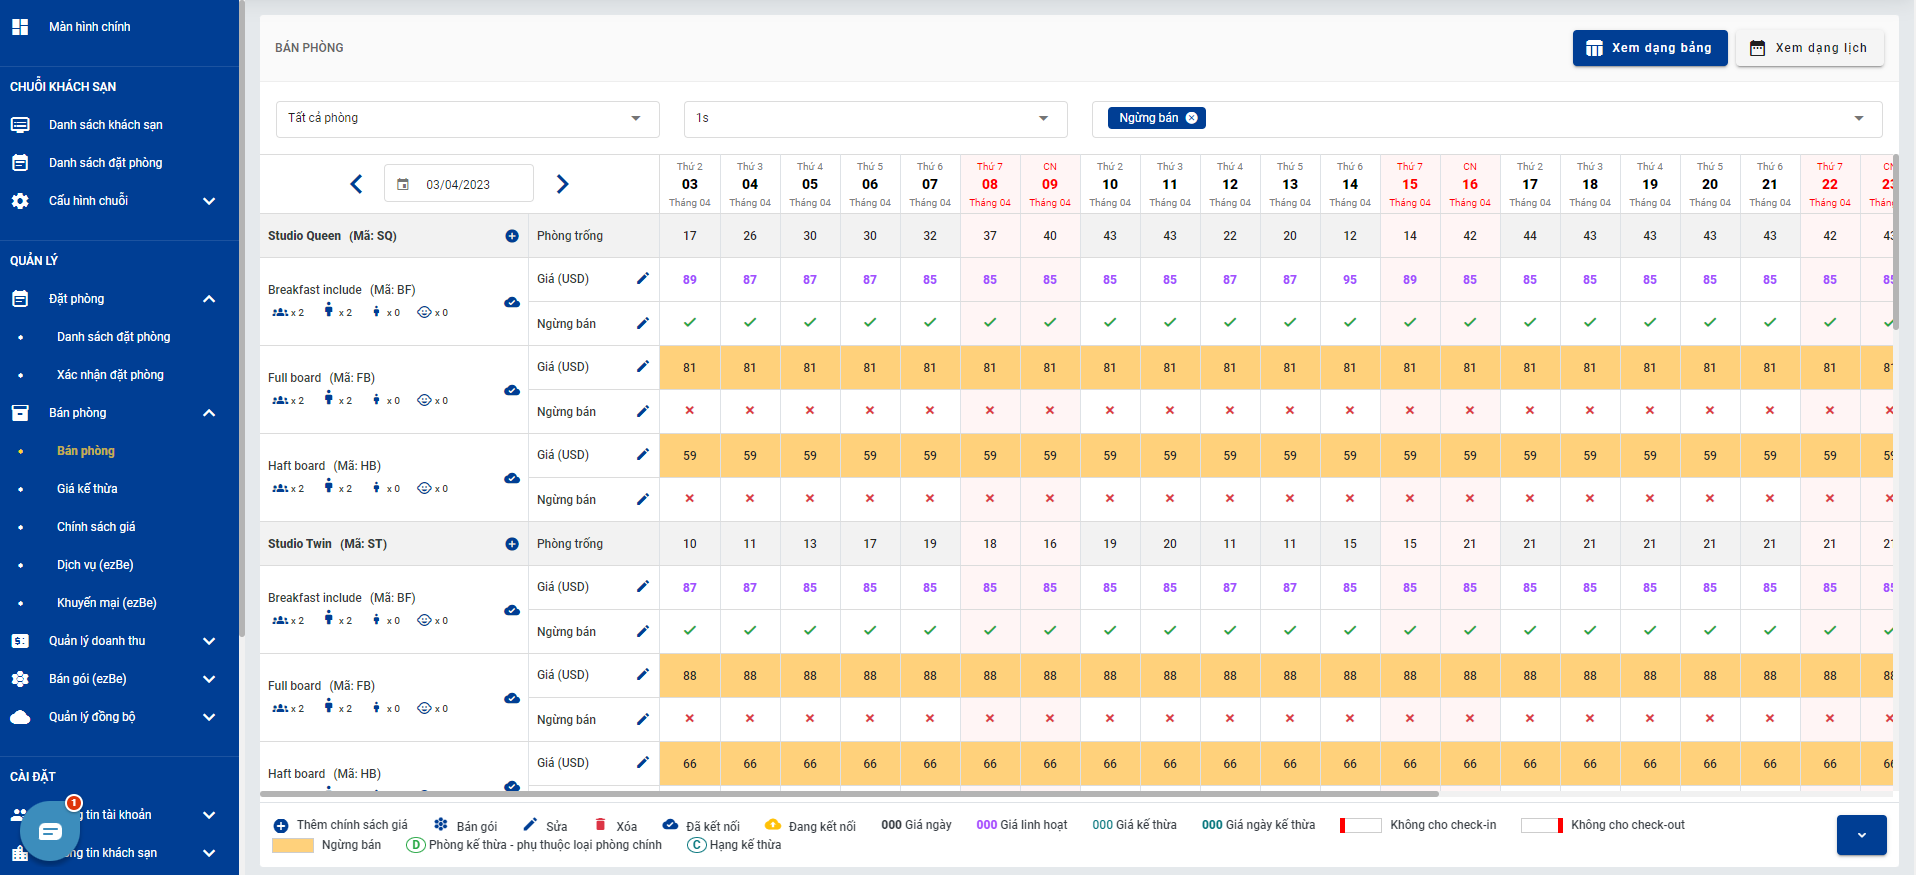
Task: Open Danh sách đặt phòng under Đặt phòng
Action: point(113,337)
